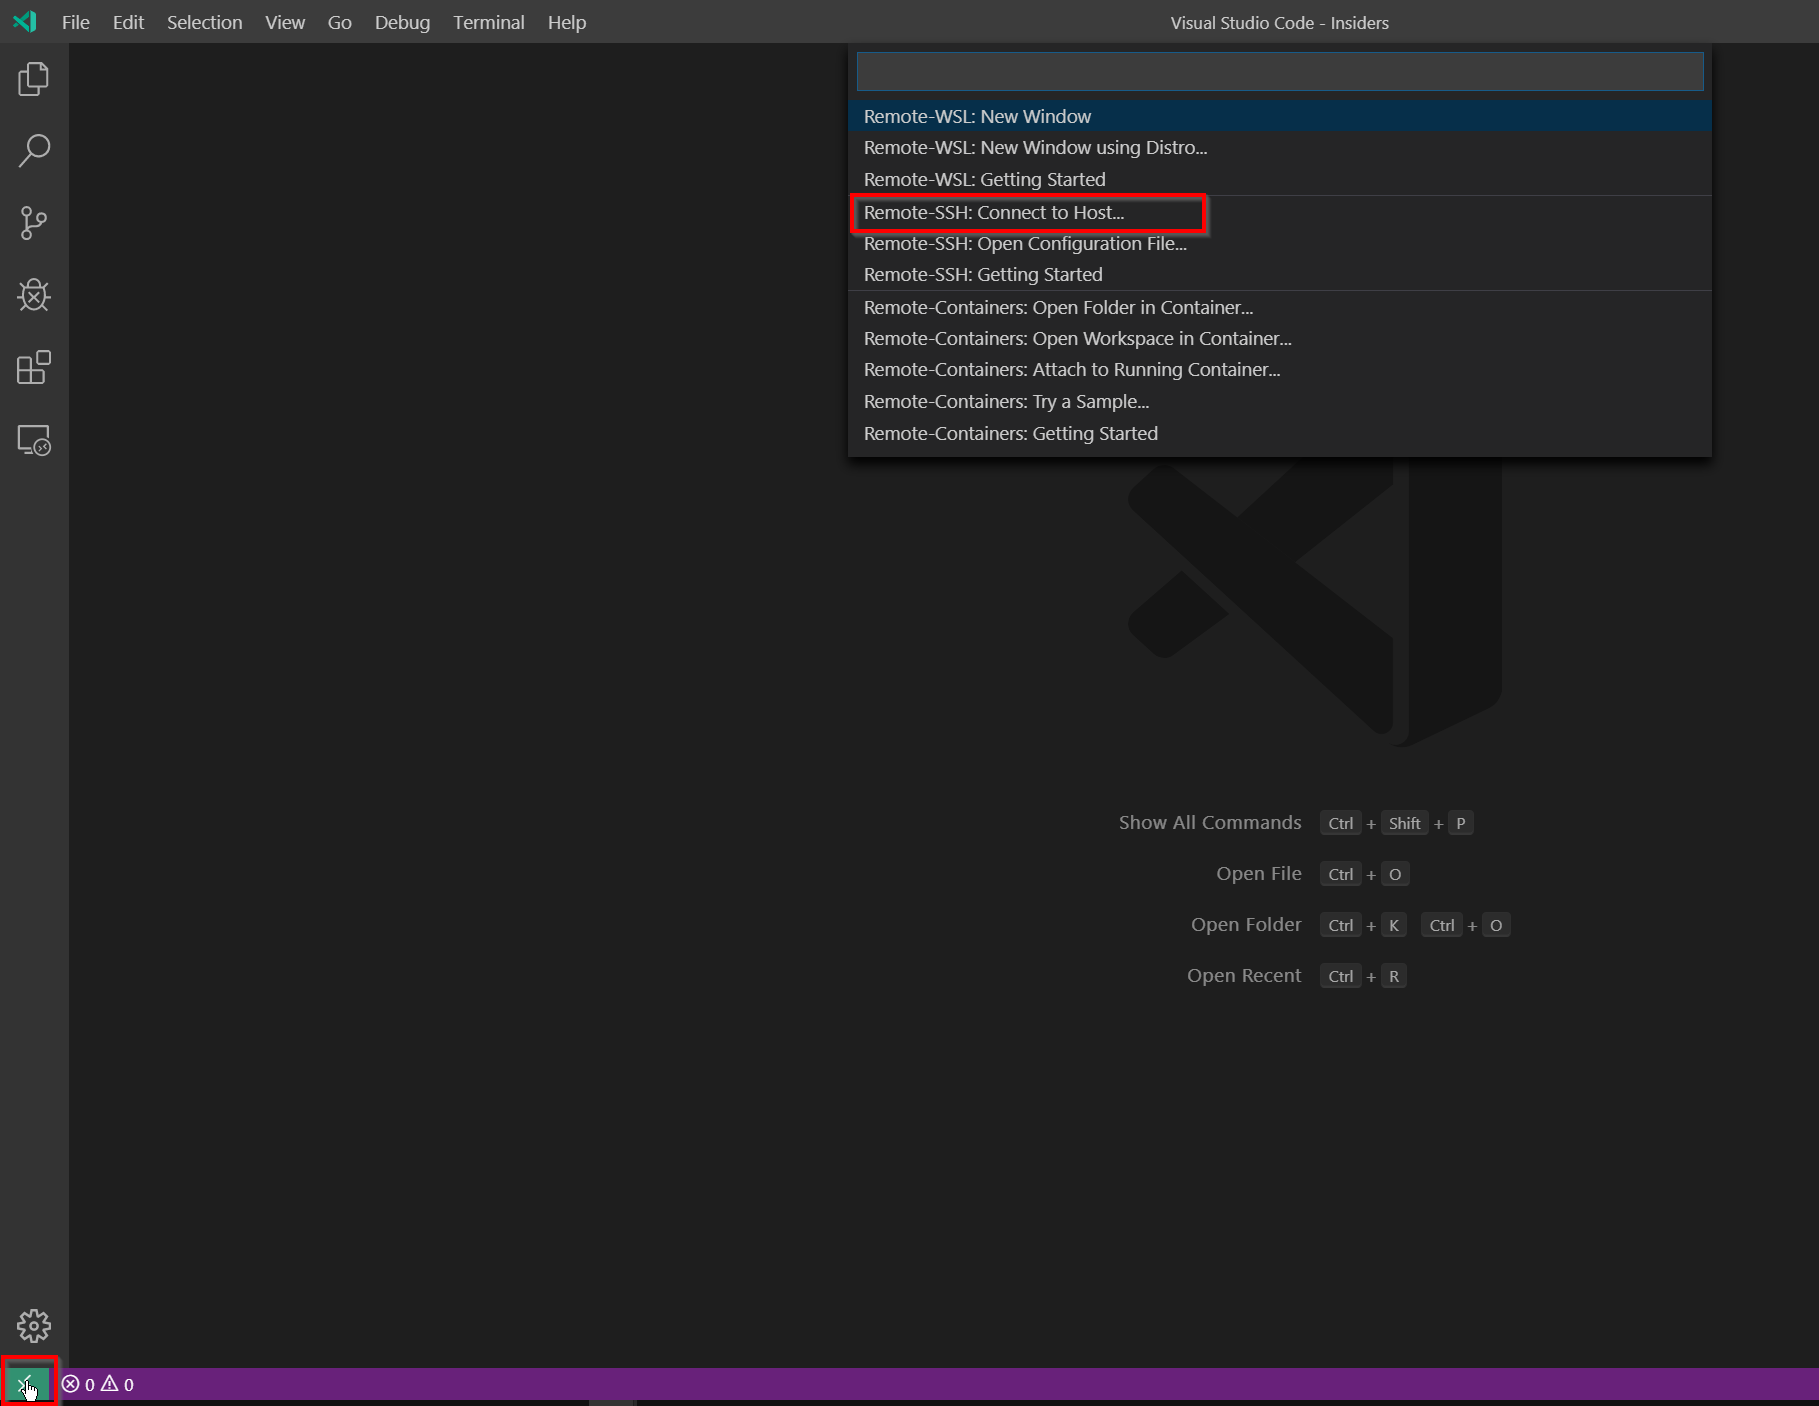Open the Remote Explorer view

(x=33, y=440)
